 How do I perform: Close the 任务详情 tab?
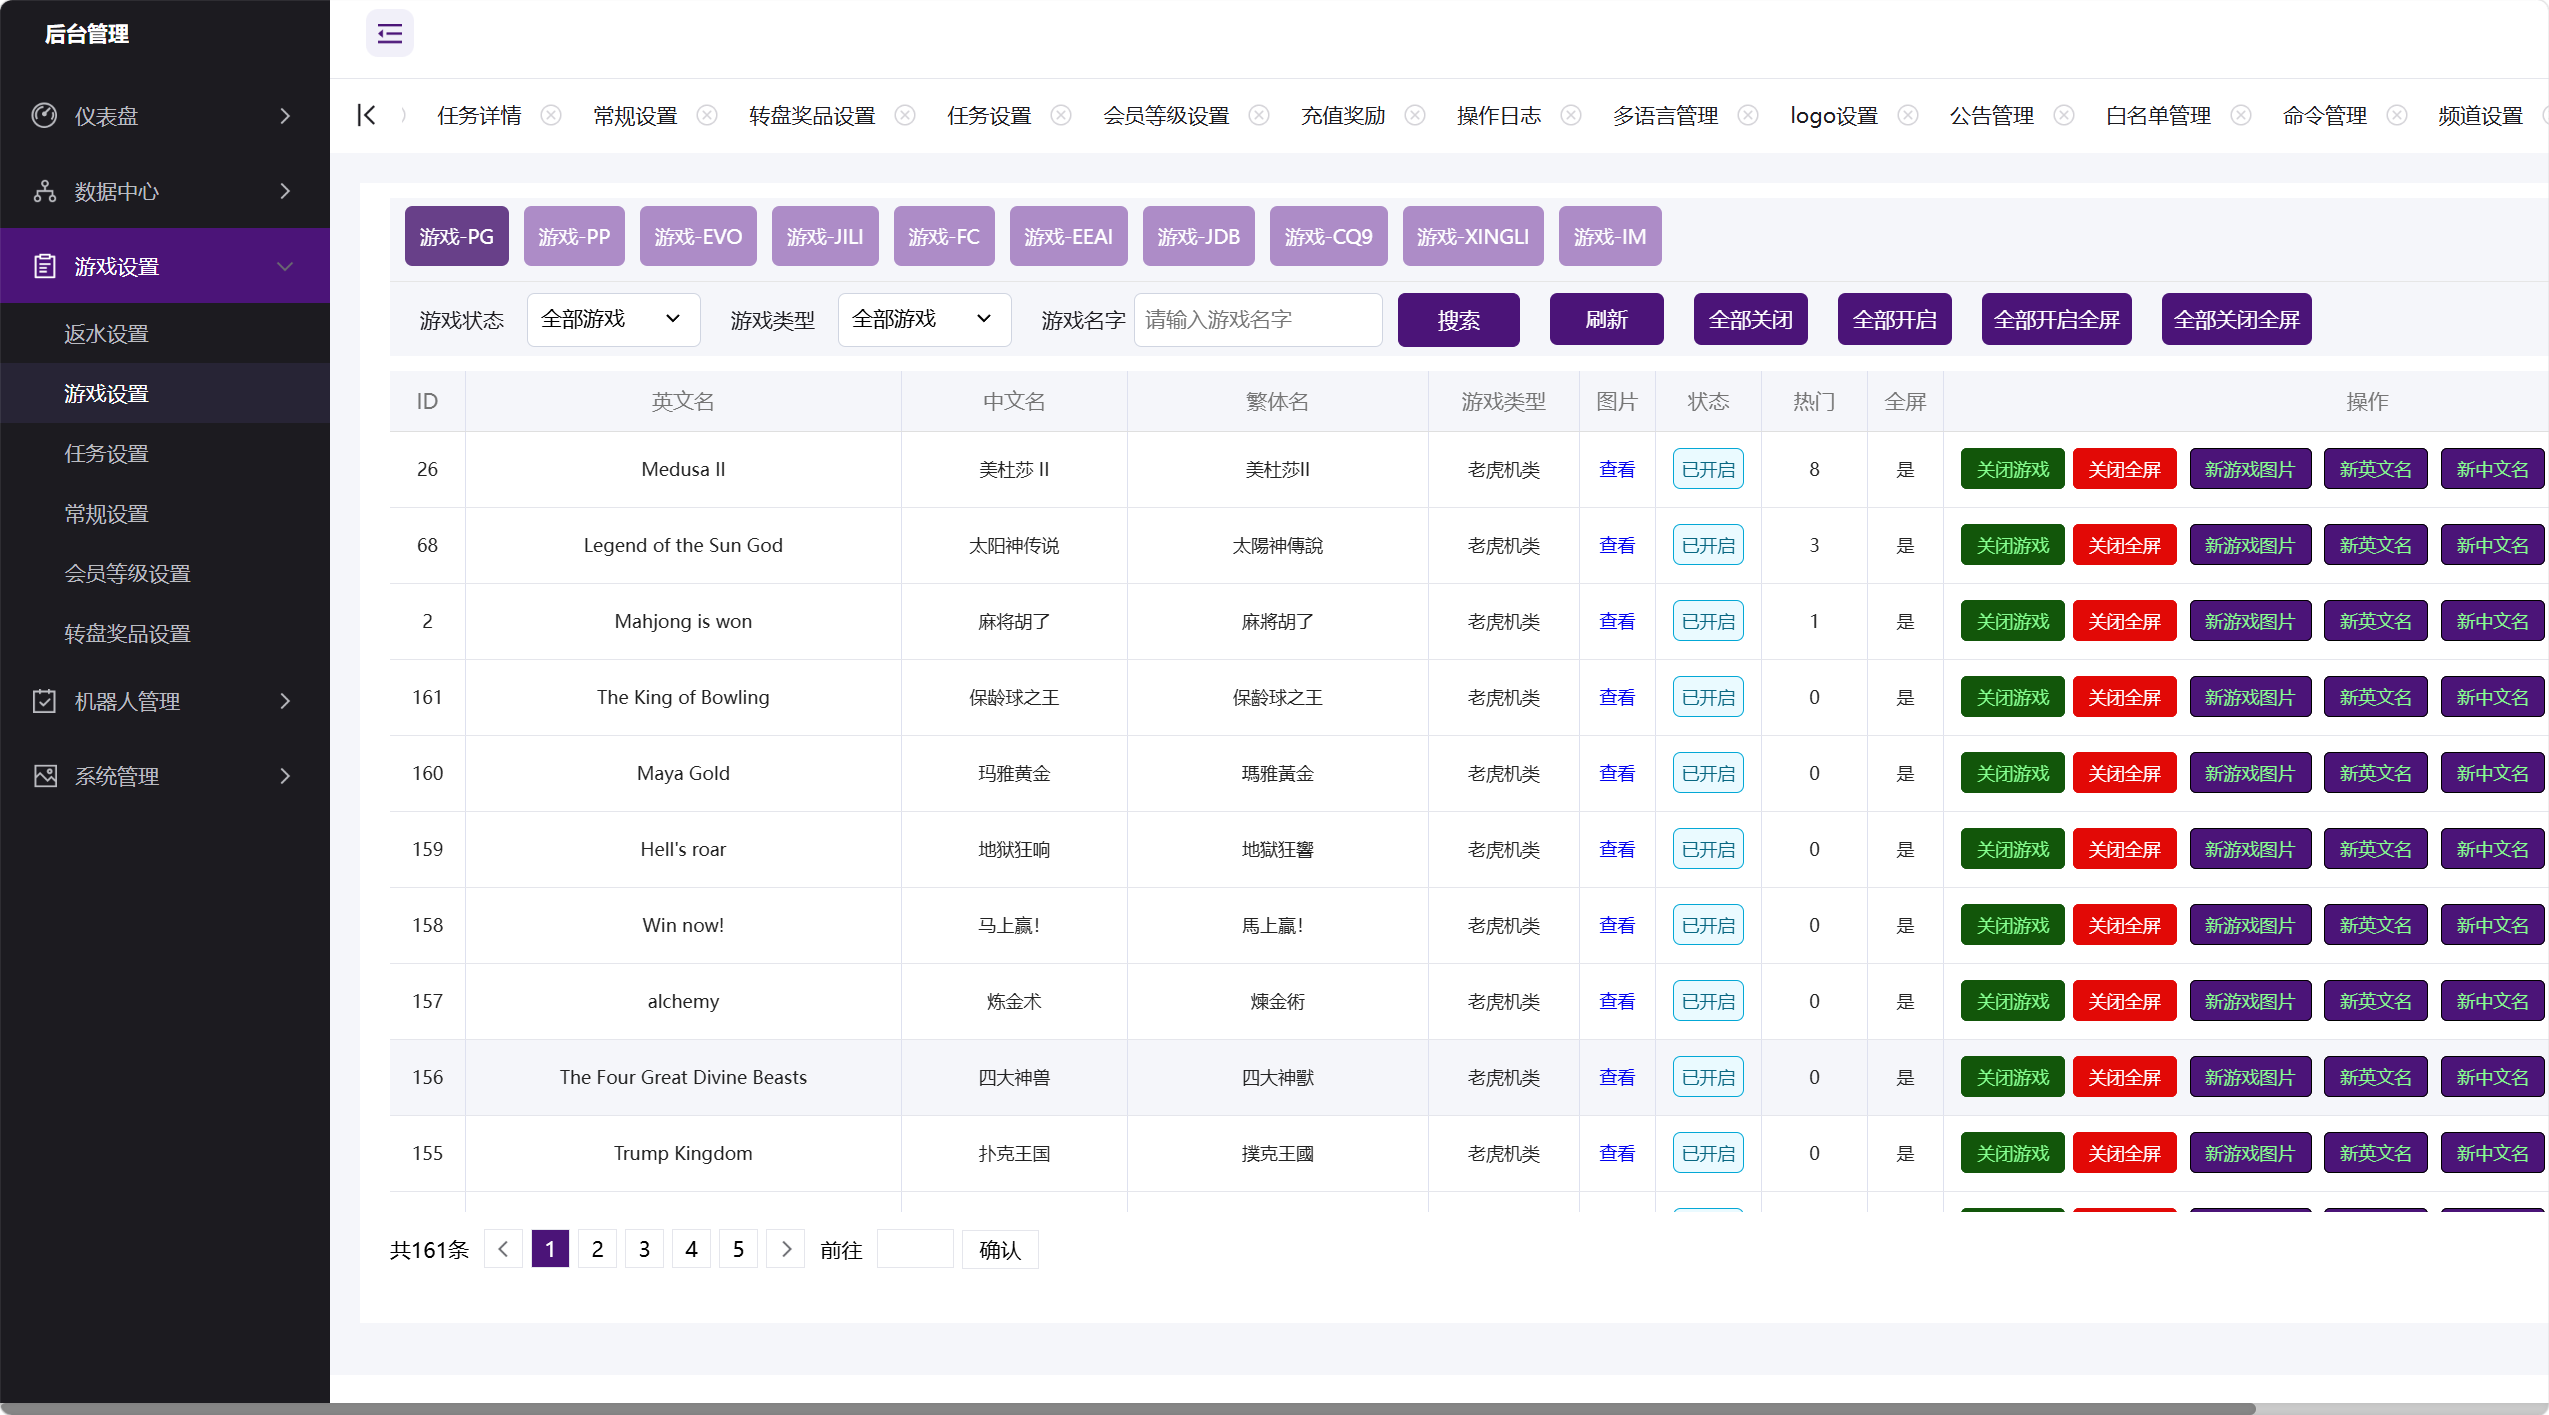[551, 115]
